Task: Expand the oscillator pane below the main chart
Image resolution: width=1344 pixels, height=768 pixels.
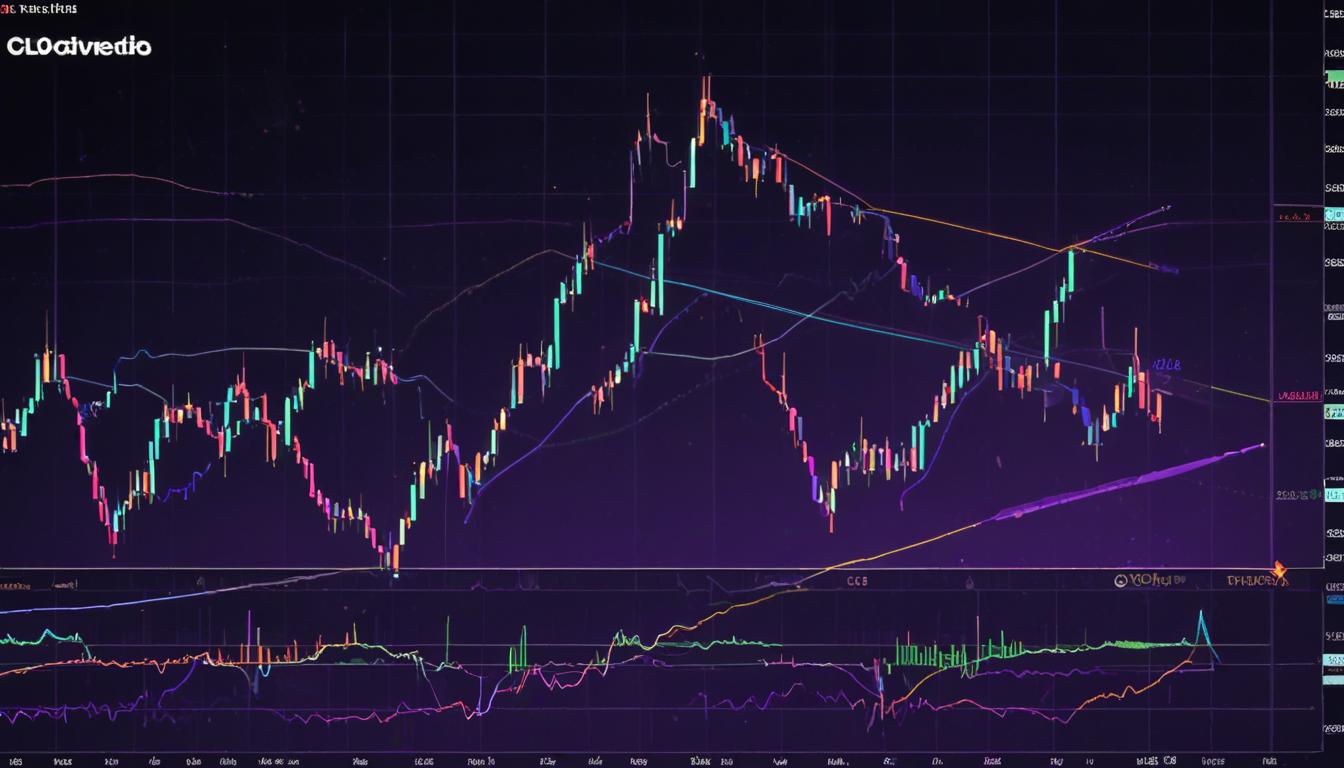Action: click(x=672, y=660)
